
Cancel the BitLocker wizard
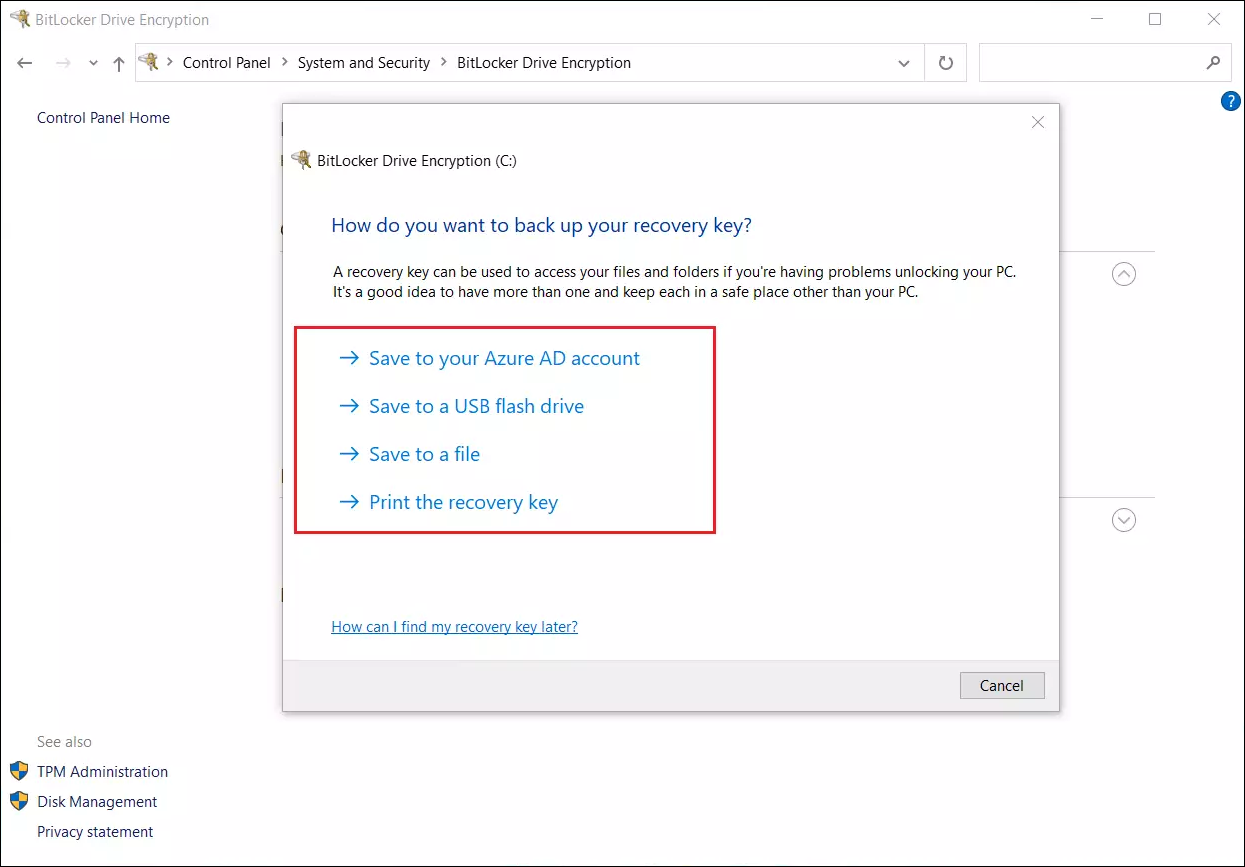pyautogui.click(x=1002, y=686)
